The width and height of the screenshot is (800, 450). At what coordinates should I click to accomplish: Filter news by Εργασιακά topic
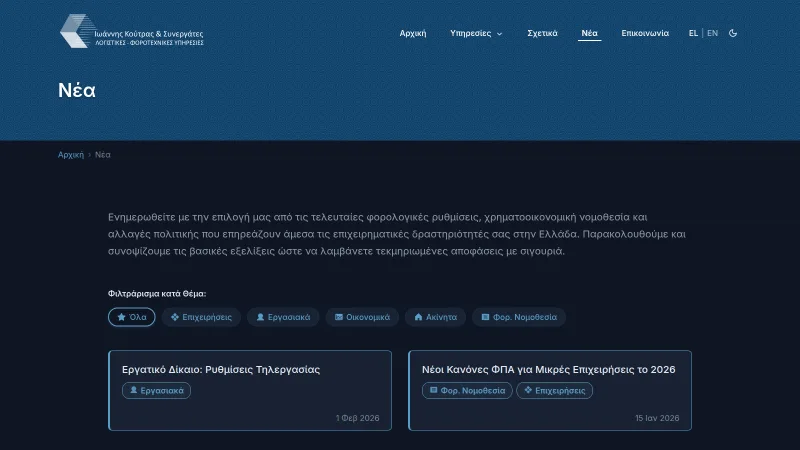pos(283,317)
